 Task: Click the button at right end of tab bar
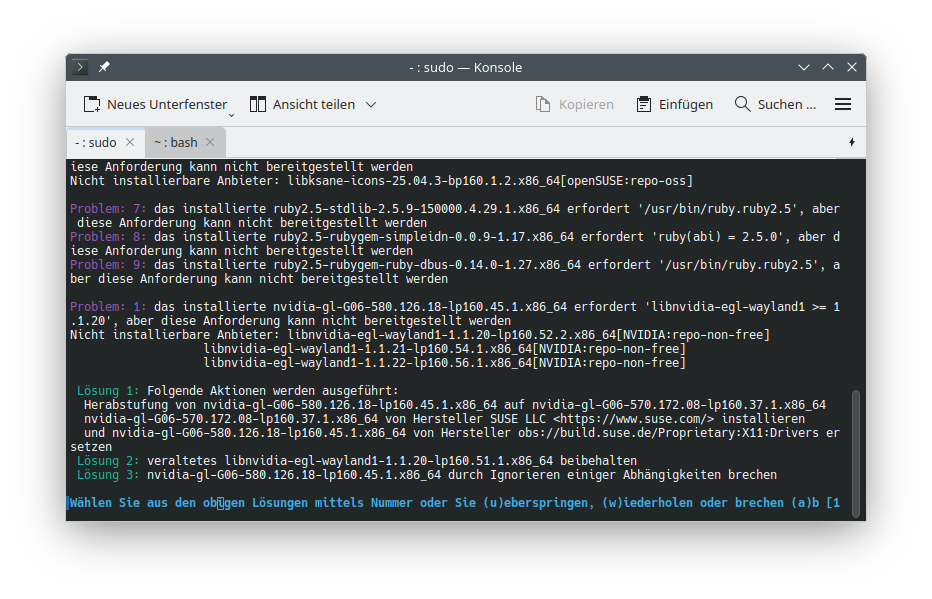pyautogui.click(x=851, y=143)
